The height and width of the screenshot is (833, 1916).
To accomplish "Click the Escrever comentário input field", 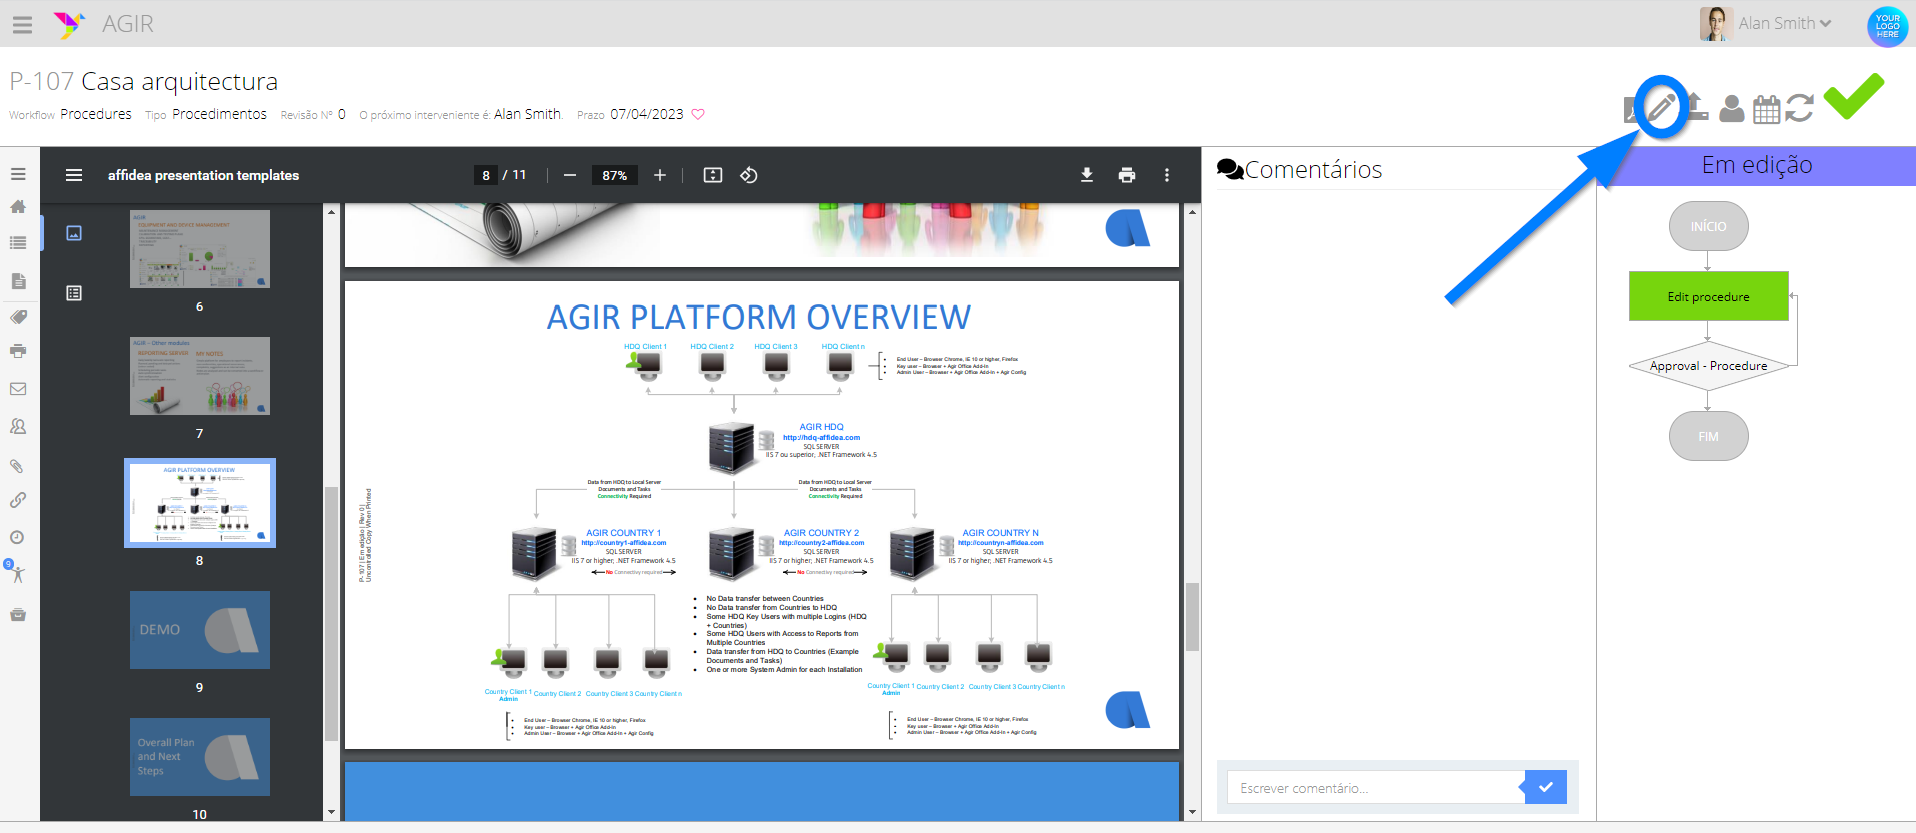I will coord(1373,788).
